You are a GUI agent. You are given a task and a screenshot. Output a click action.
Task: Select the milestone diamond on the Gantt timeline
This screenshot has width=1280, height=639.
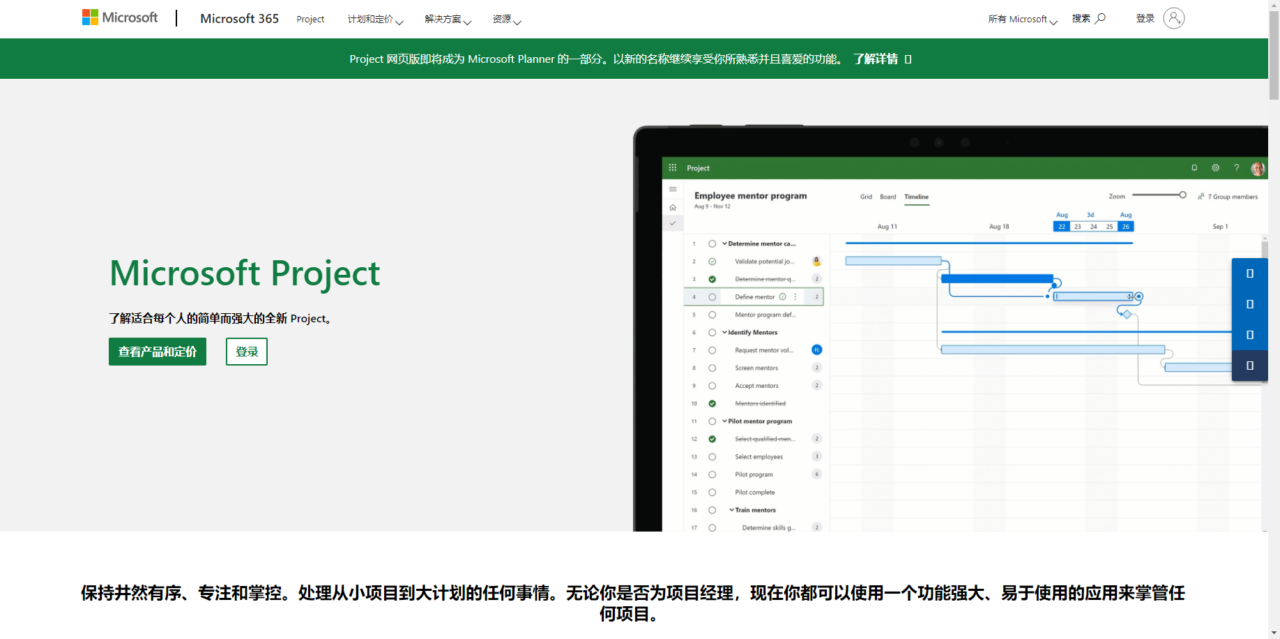tap(1127, 314)
